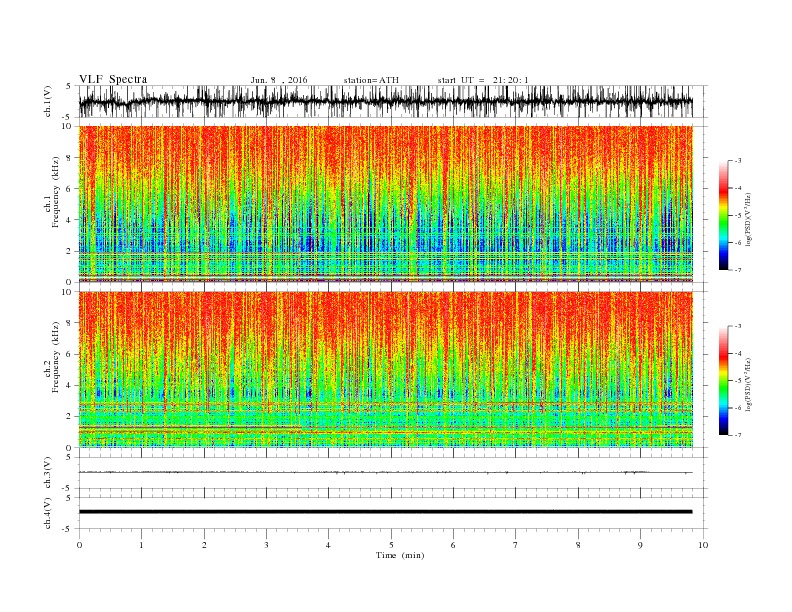
Task: Click the "-3" value on ch.1 color bar
Action: click(738, 161)
